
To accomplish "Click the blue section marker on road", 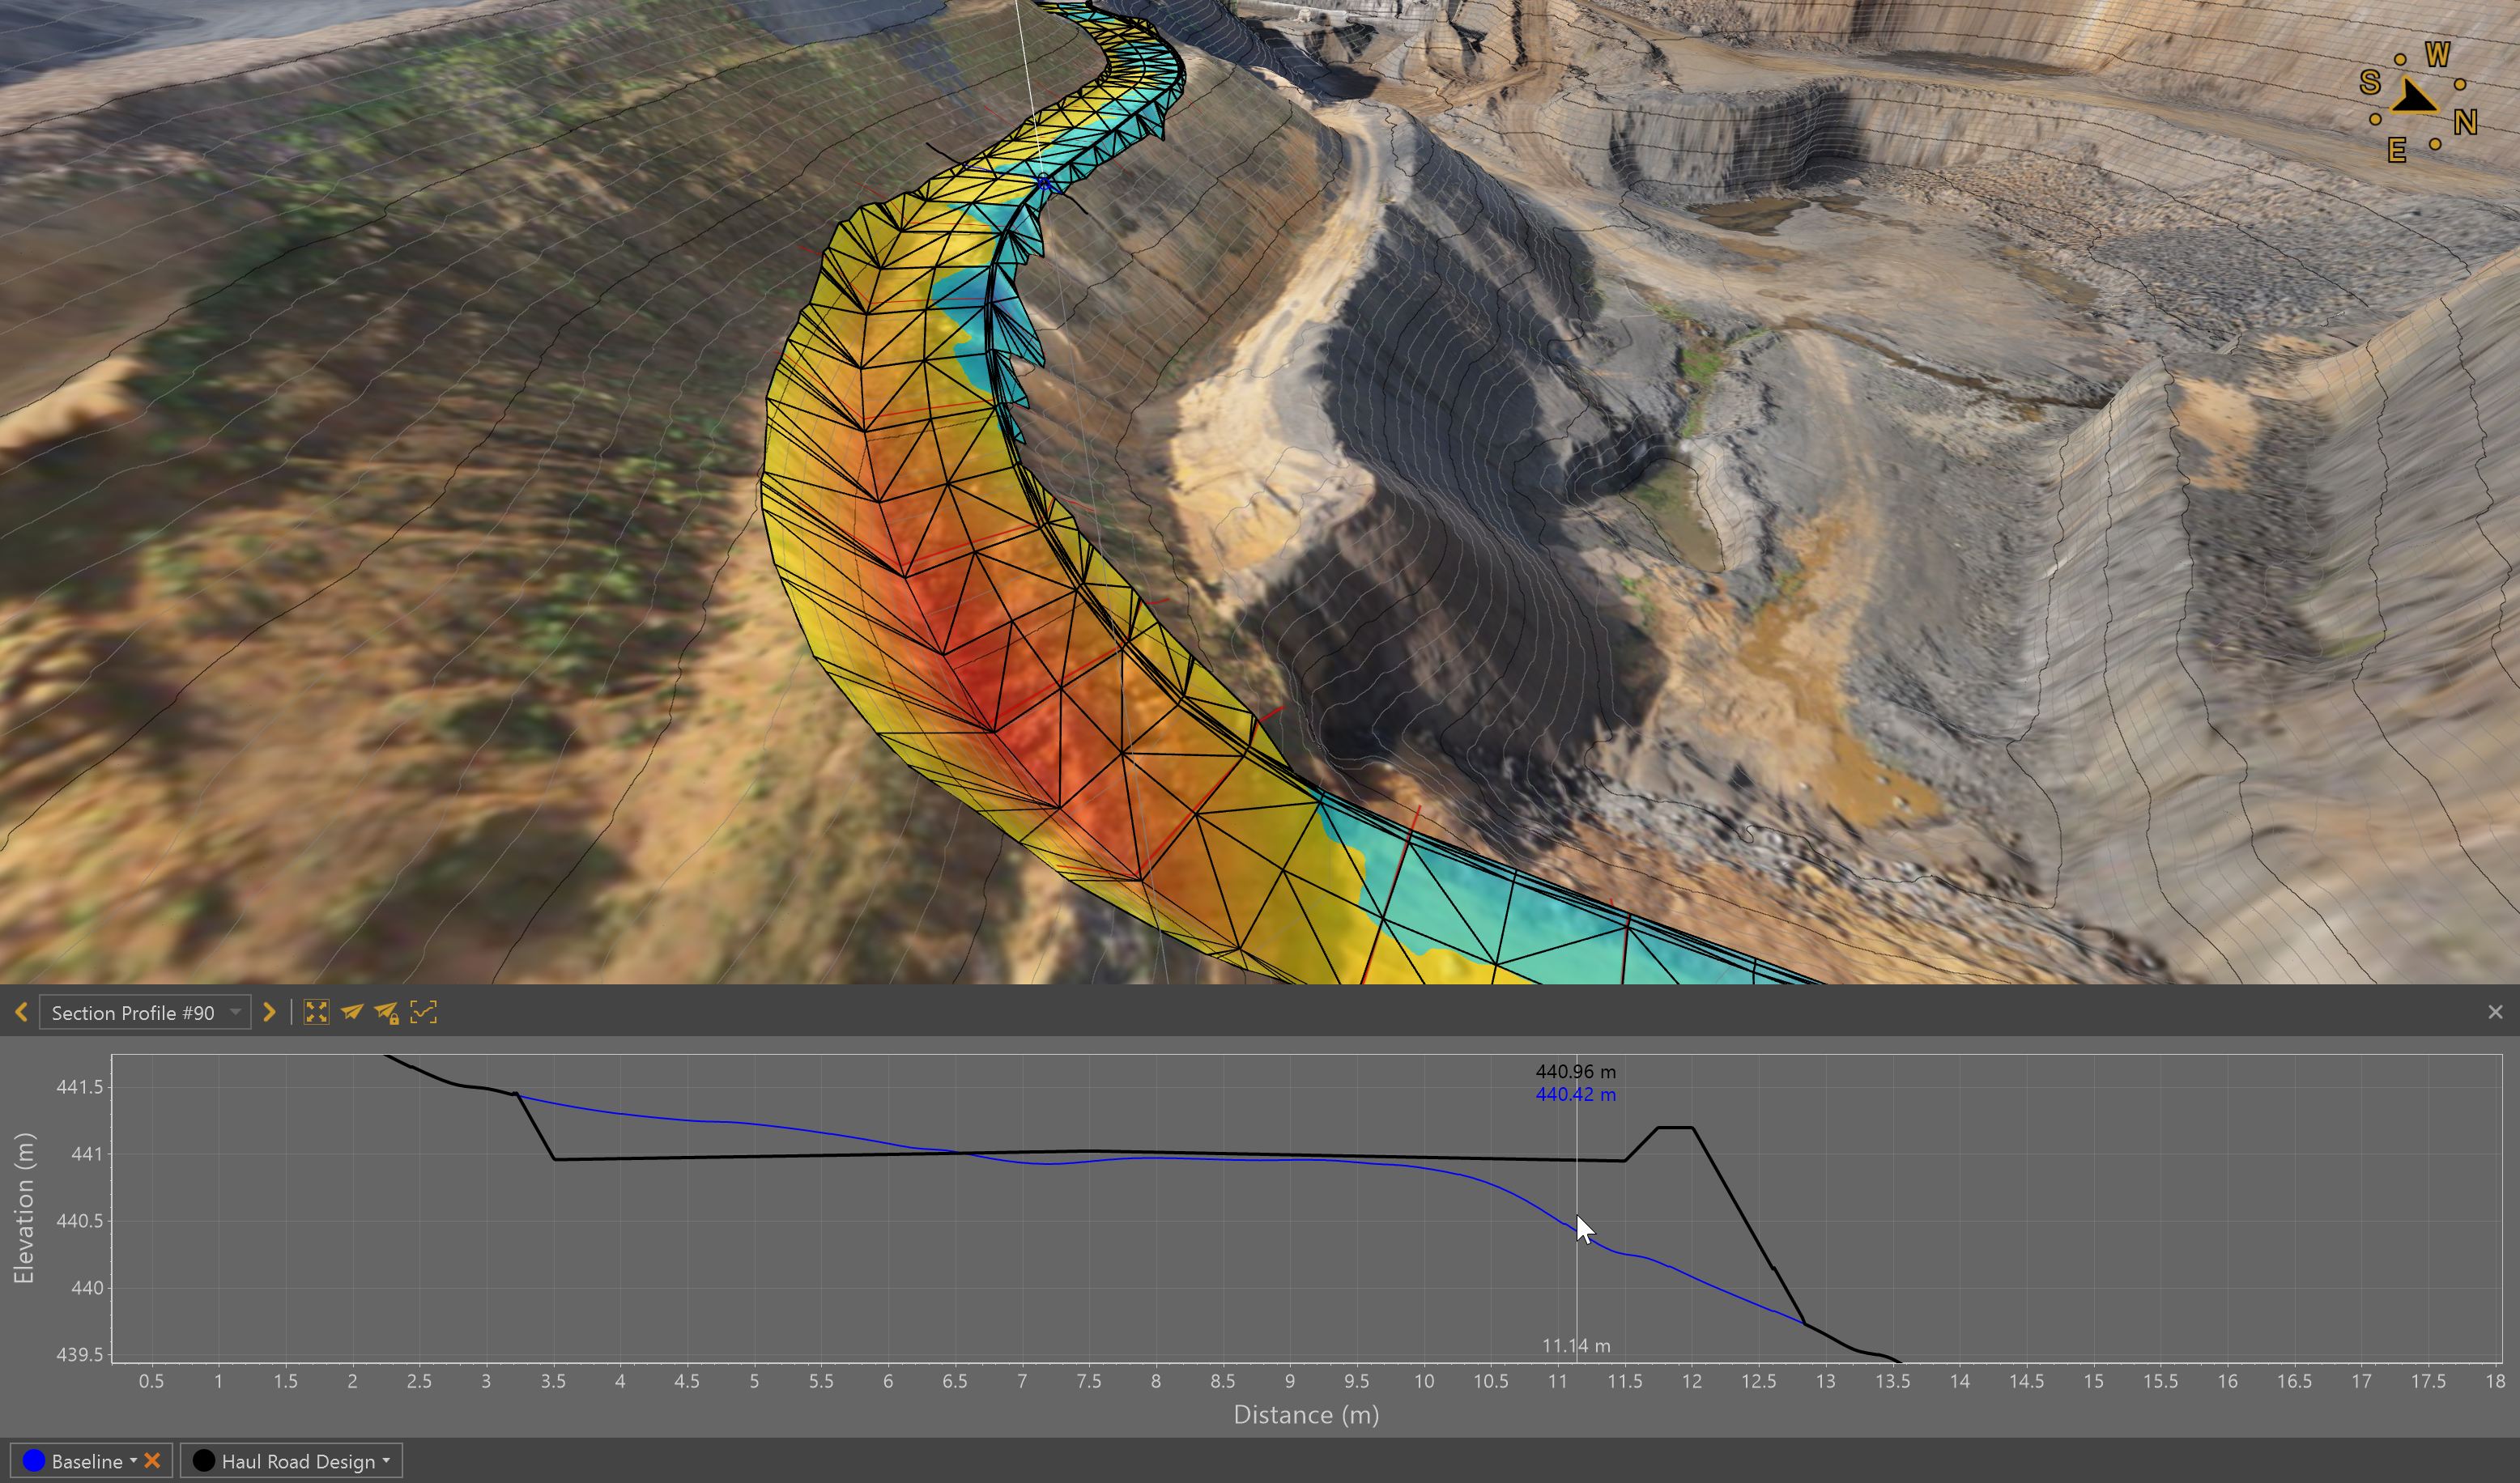I will [x=1045, y=184].
